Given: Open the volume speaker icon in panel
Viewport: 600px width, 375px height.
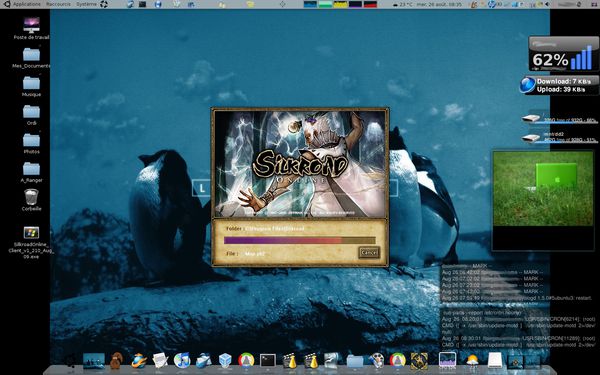Looking at the screenshot, I should 548,4.
